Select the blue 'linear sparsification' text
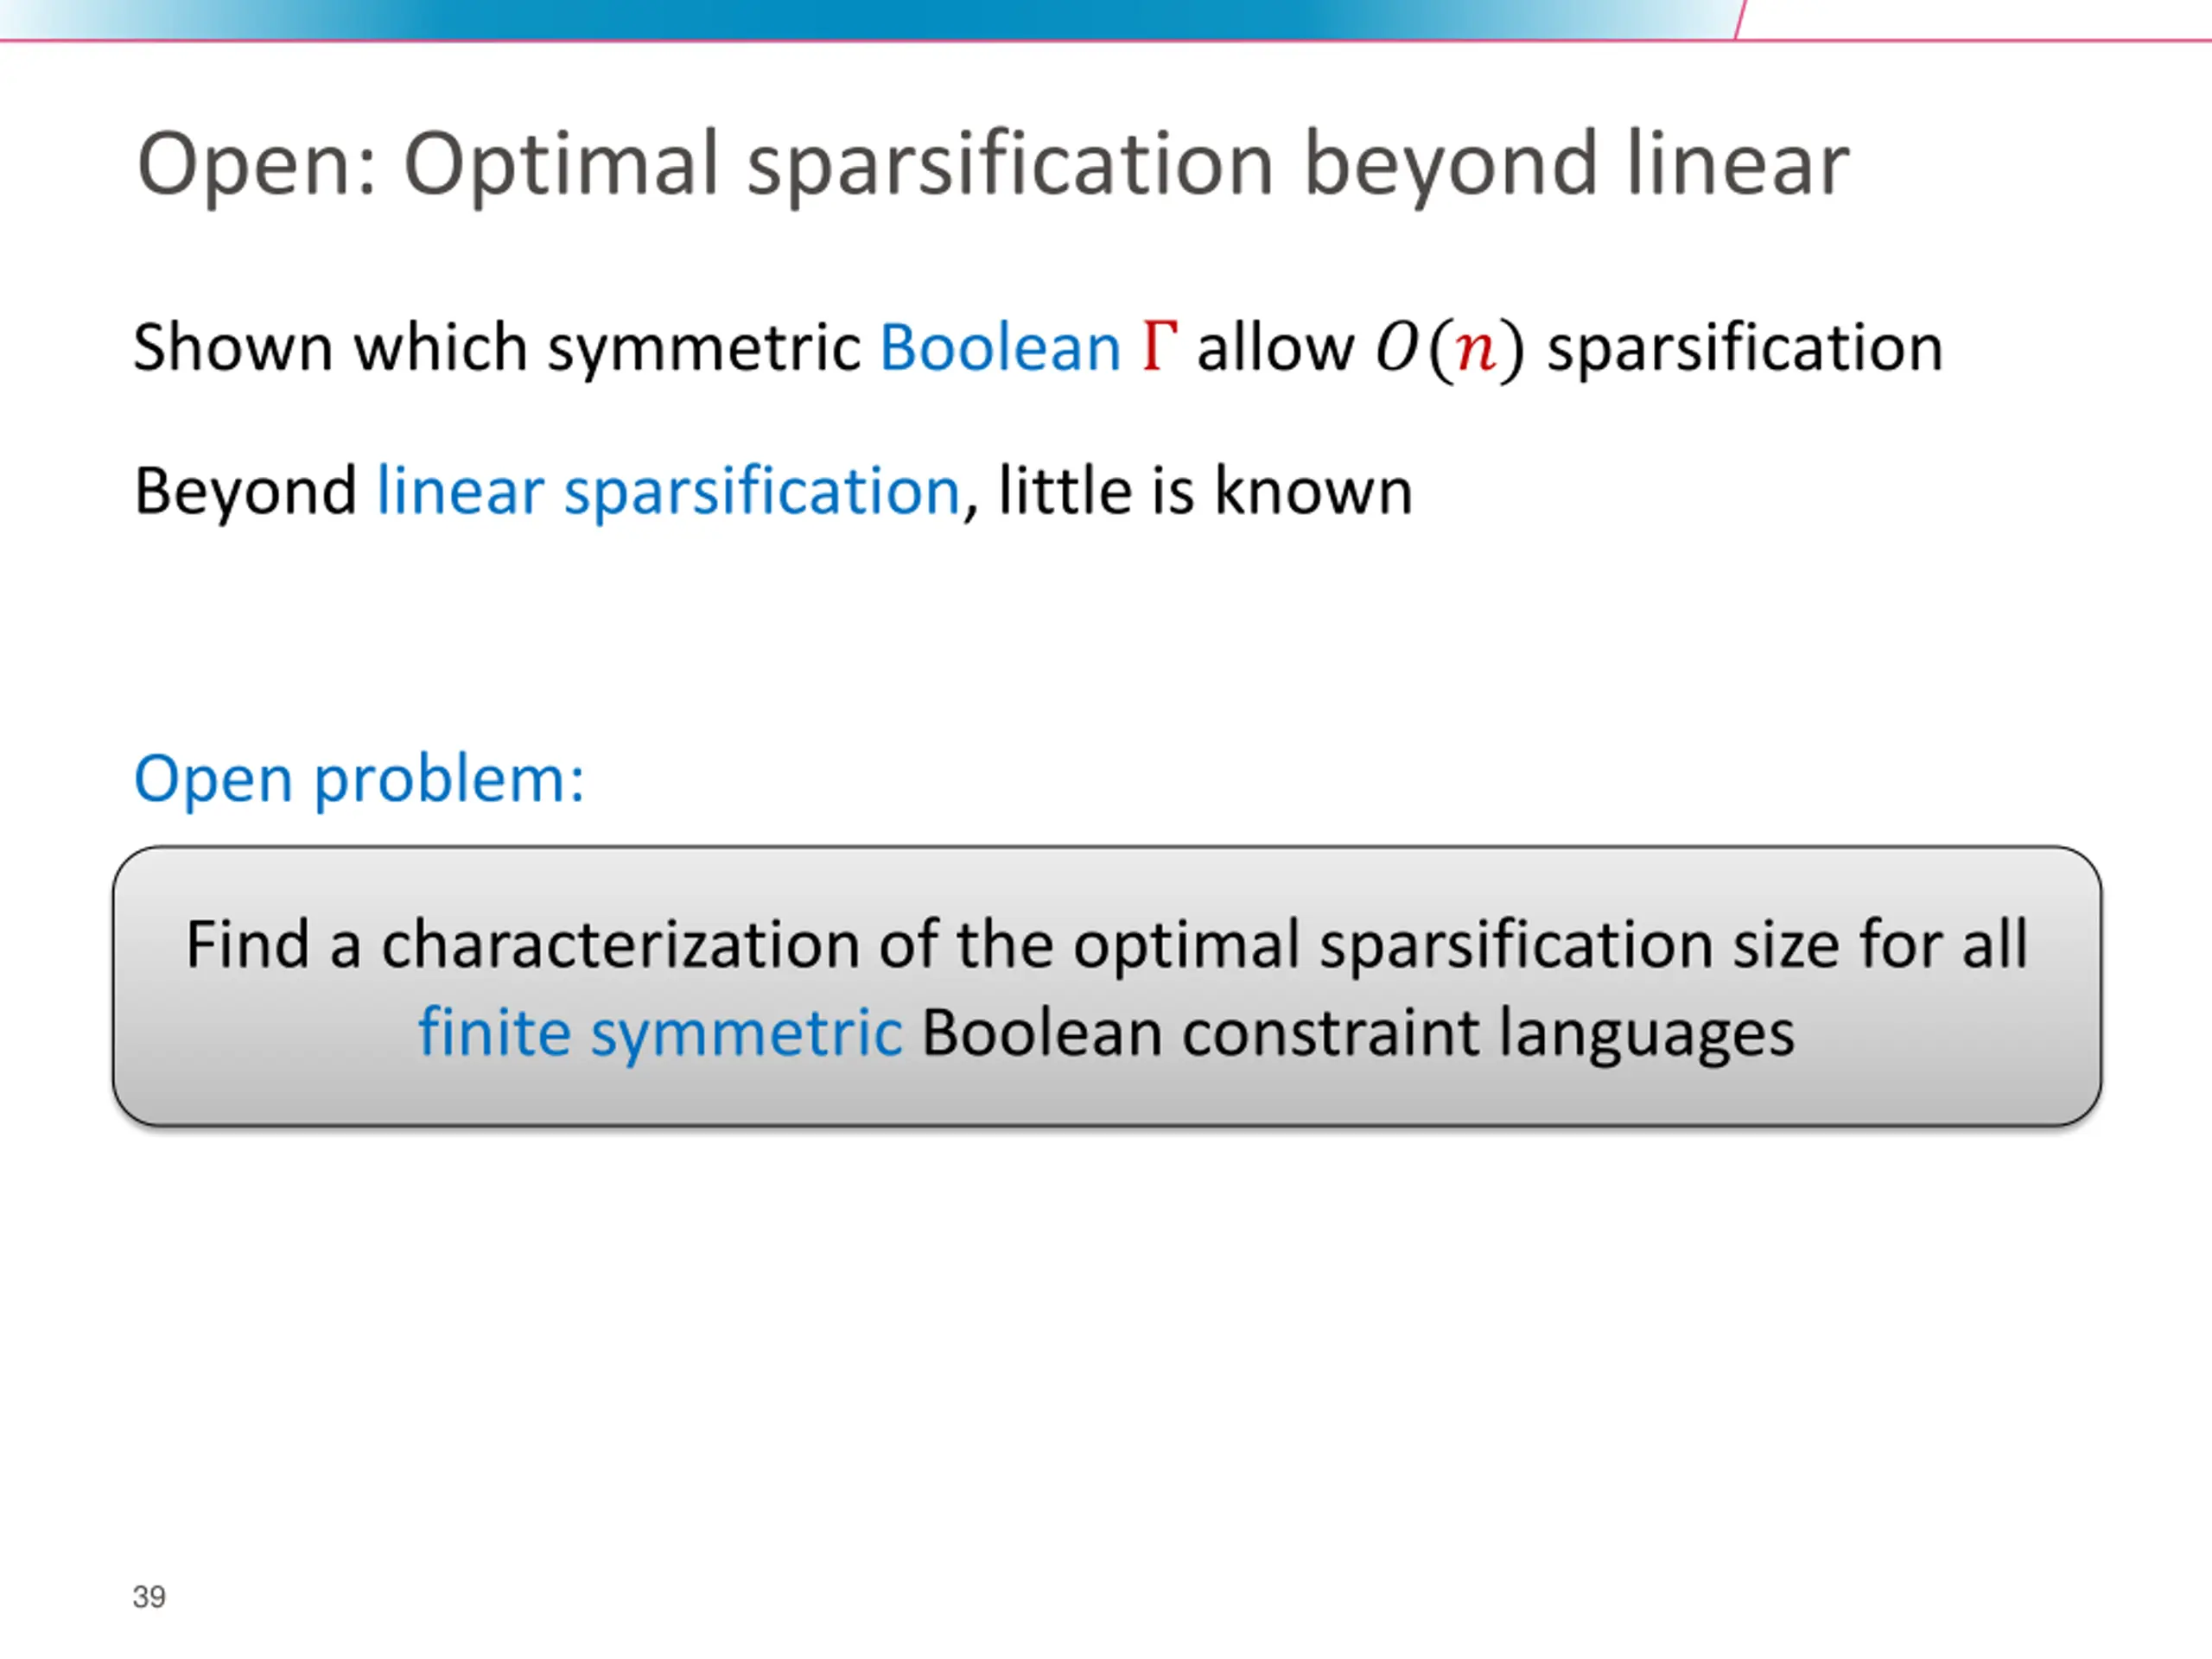2212x1659 pixels. pyautogui.click(x=668, y=492)
